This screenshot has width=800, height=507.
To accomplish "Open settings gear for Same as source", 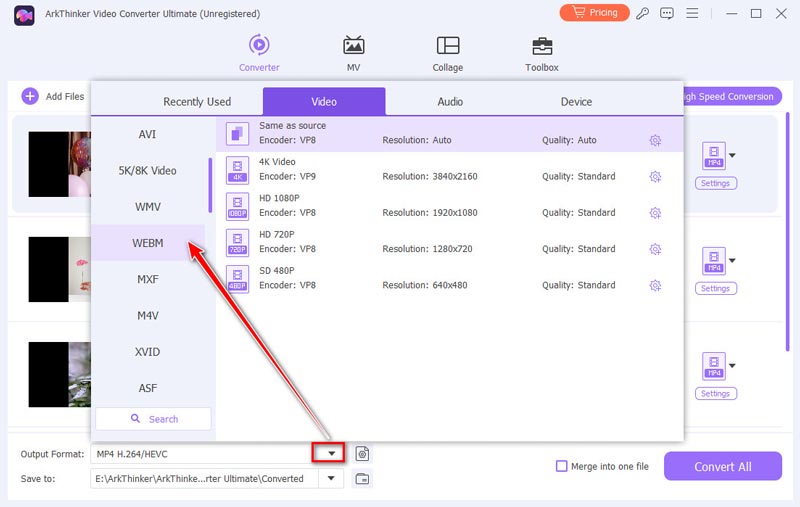I will pyautogui.click(x=655, y=140).
